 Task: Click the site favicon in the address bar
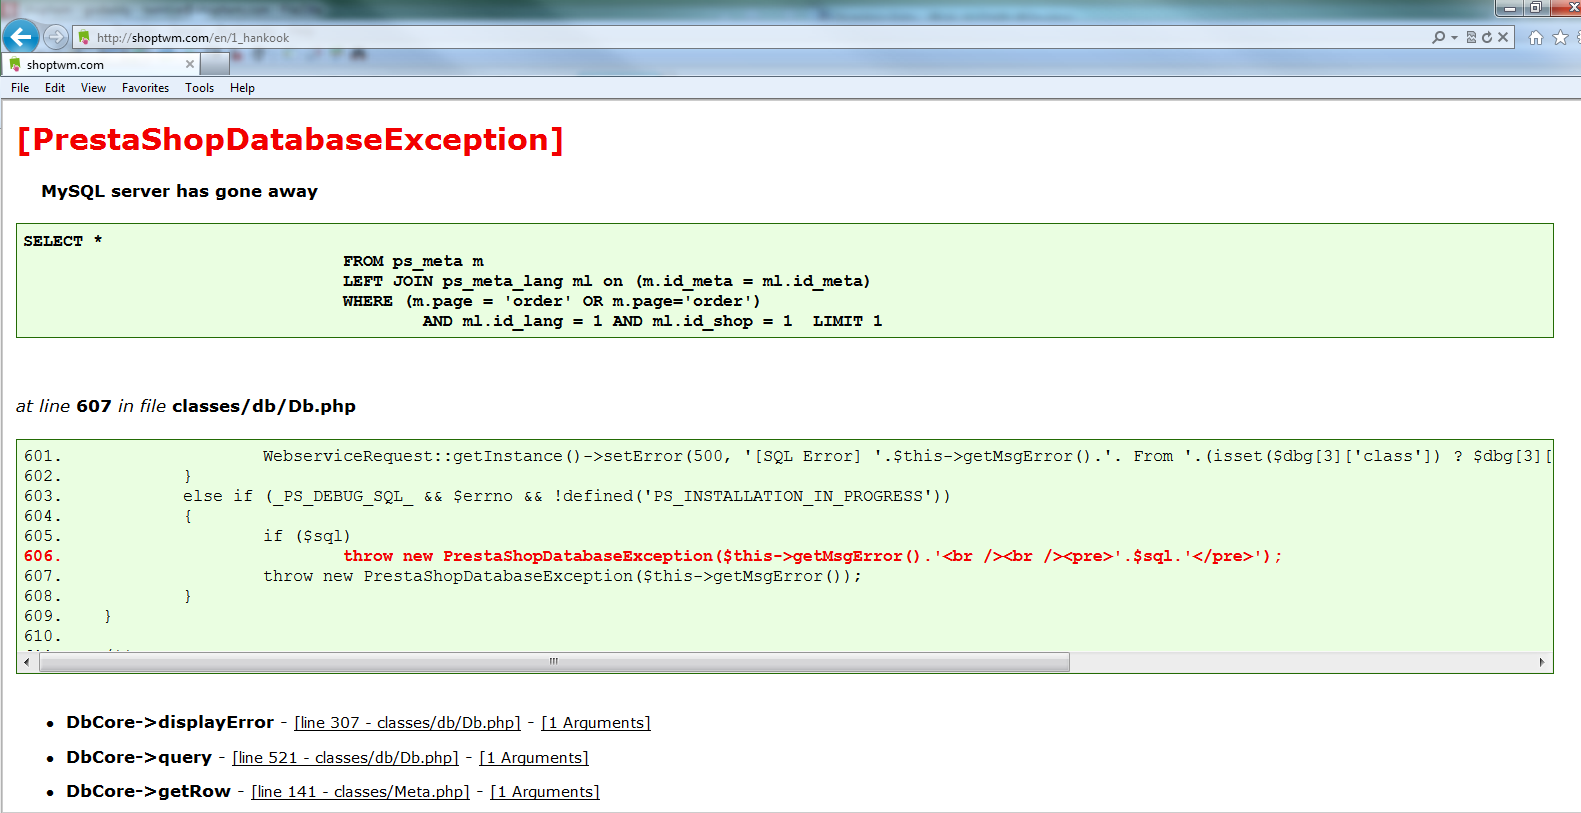84,38
